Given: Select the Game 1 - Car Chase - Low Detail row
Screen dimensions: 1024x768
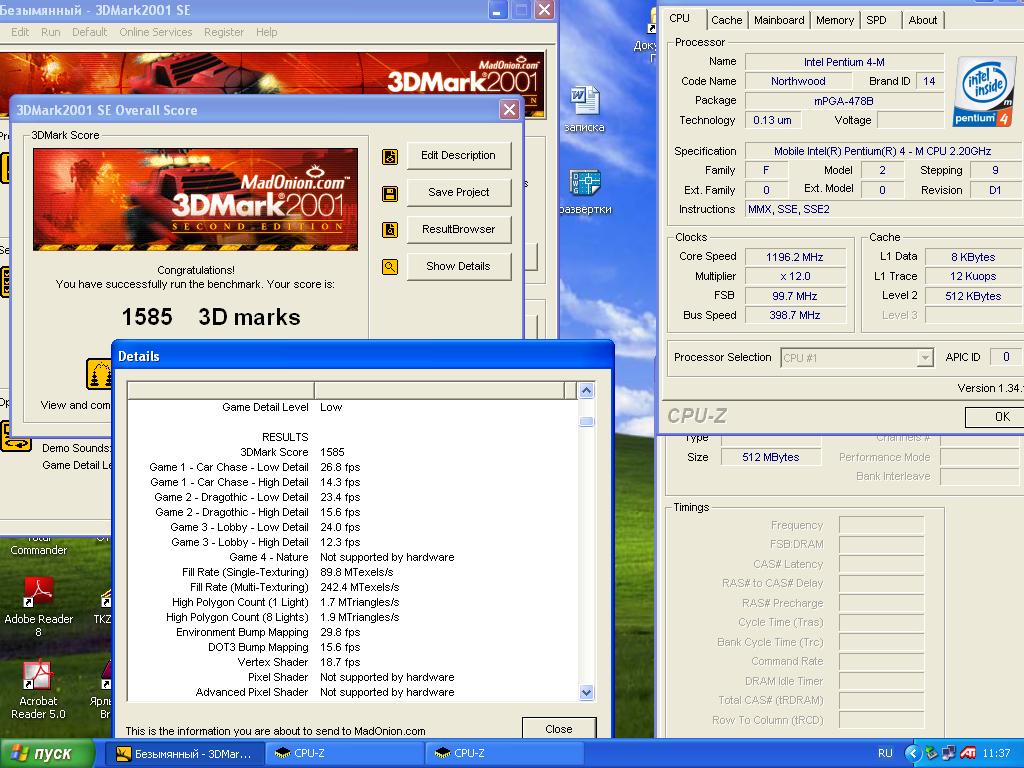Looking at the screenshot, I should 353,467.
